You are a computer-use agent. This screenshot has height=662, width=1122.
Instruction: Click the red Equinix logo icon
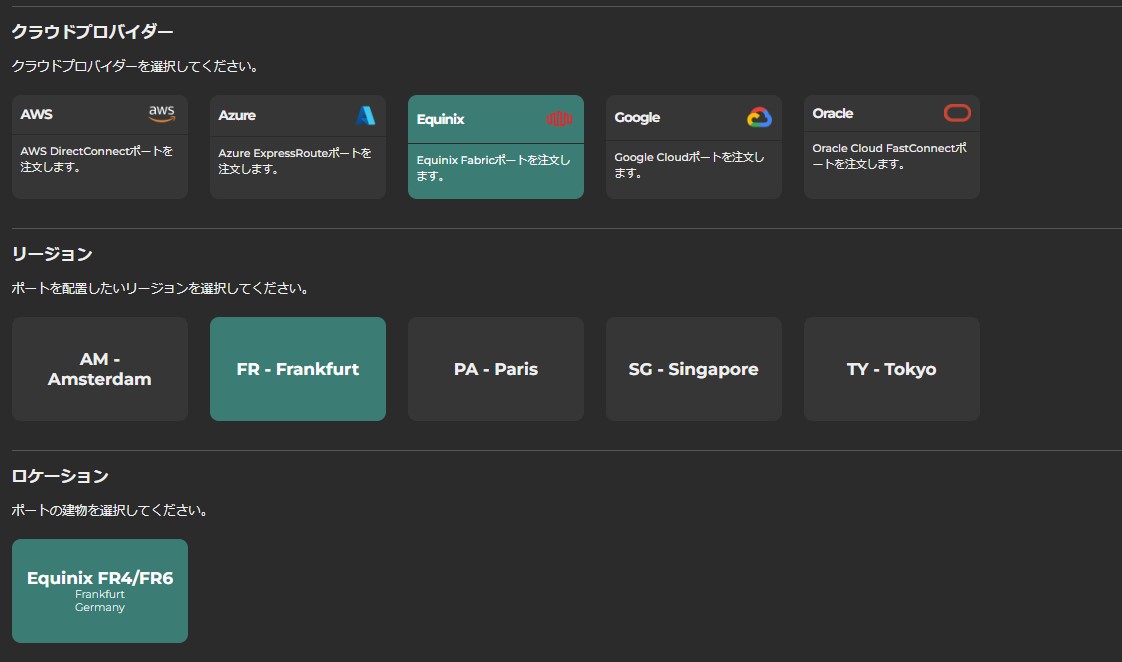[559, 119]
